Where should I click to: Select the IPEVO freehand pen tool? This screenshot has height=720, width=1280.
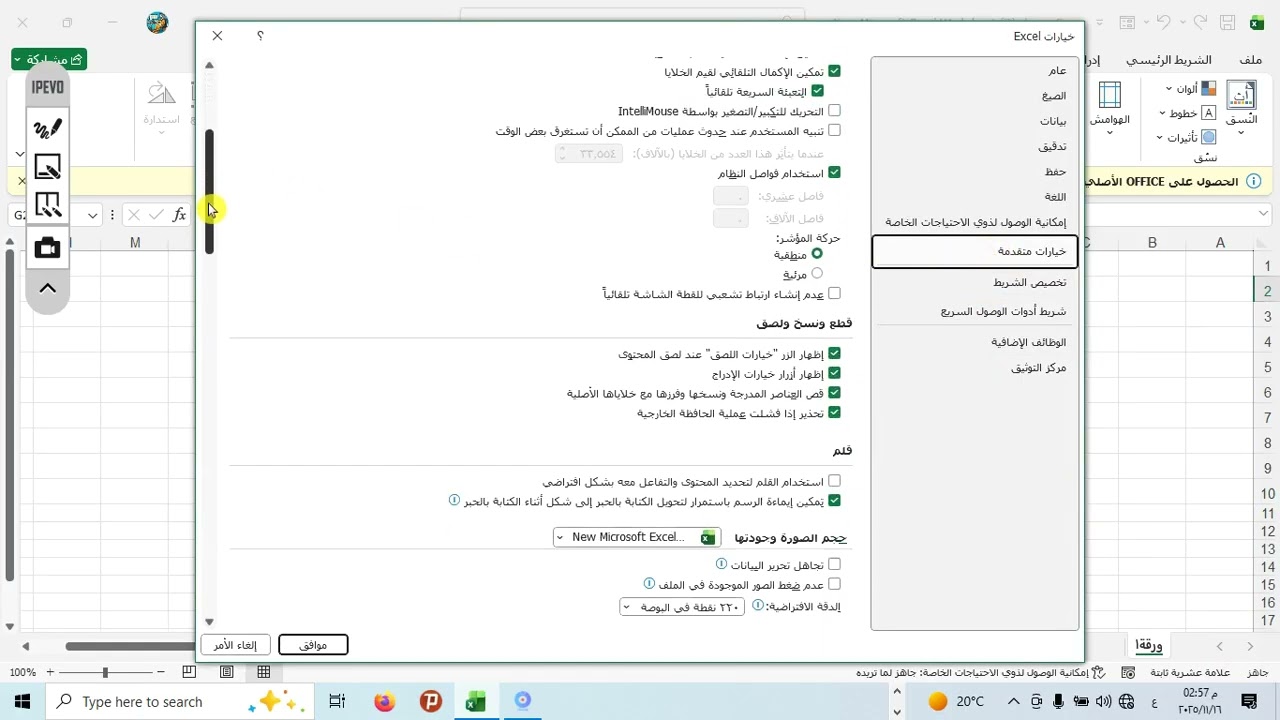tap(47, 128)
